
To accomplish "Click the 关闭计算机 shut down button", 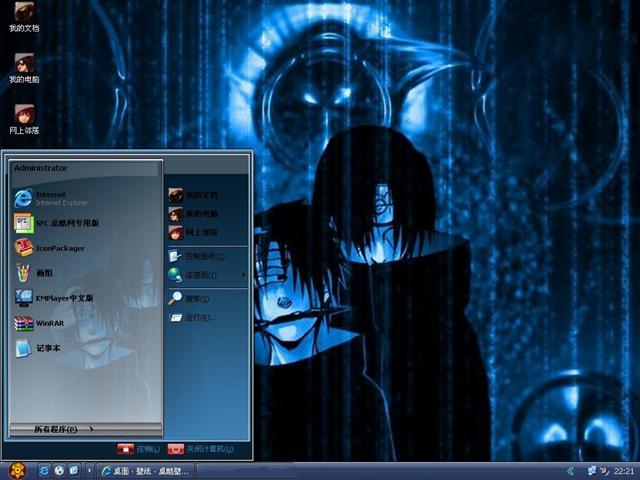I will pos(200,449).
